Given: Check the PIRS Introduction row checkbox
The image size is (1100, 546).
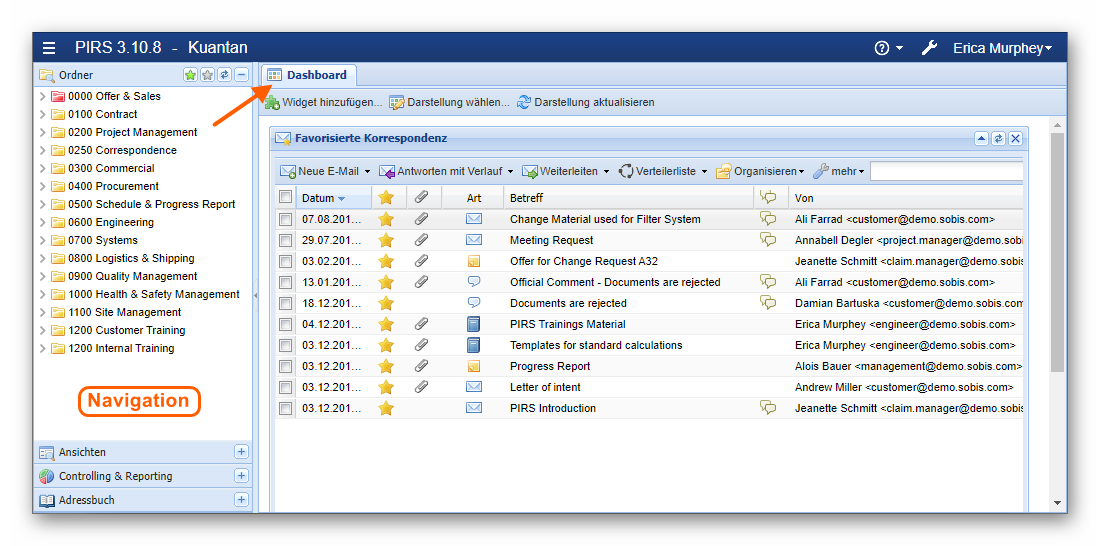Looking at the screenshot, I should [286, 408].
